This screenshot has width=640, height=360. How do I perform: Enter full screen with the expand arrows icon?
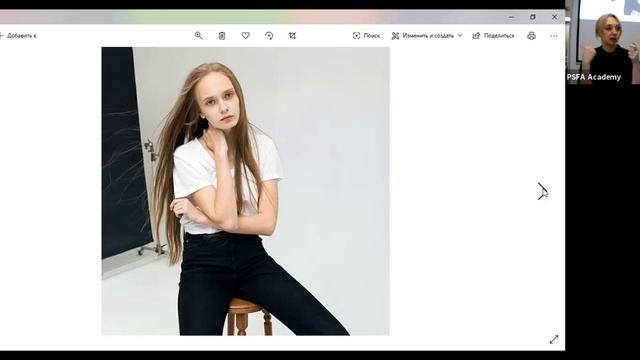tap(554, 339)
